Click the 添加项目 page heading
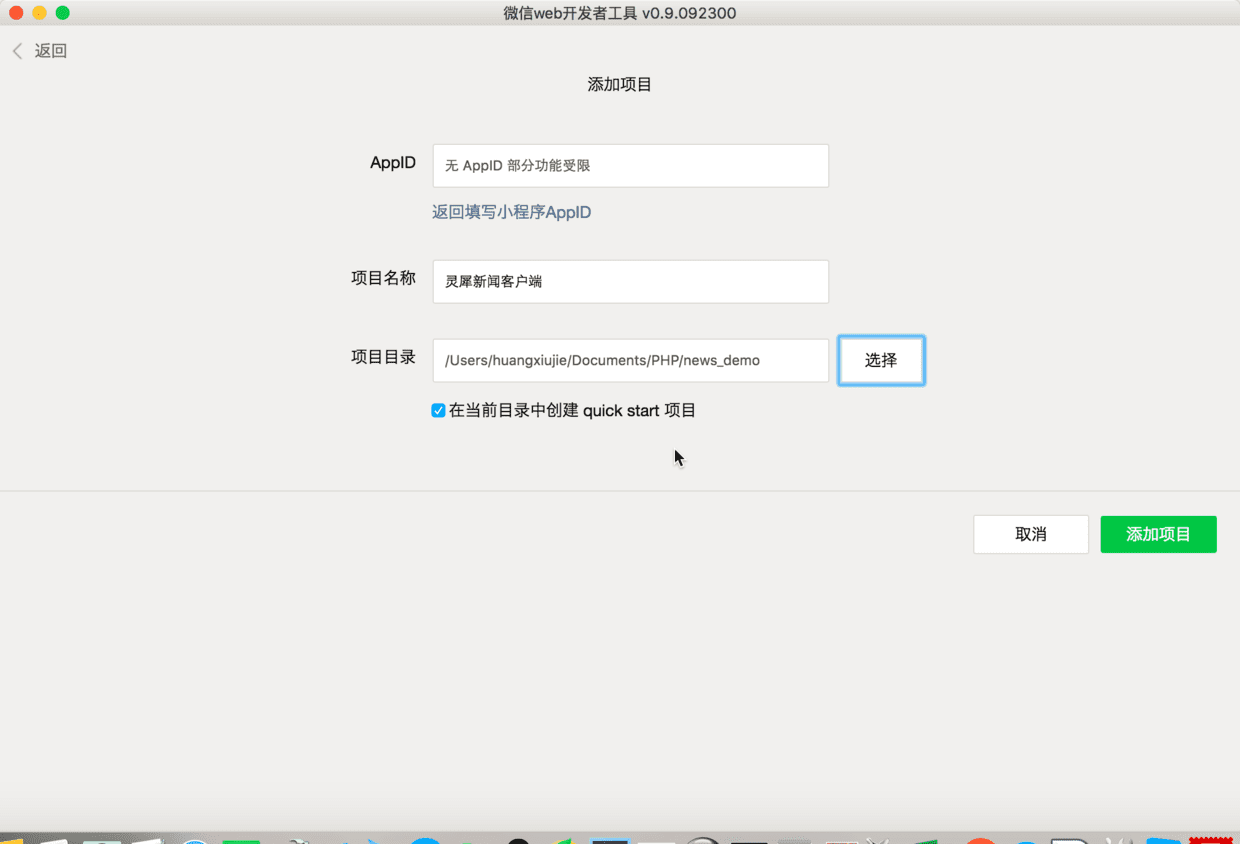 coord(620,85)
